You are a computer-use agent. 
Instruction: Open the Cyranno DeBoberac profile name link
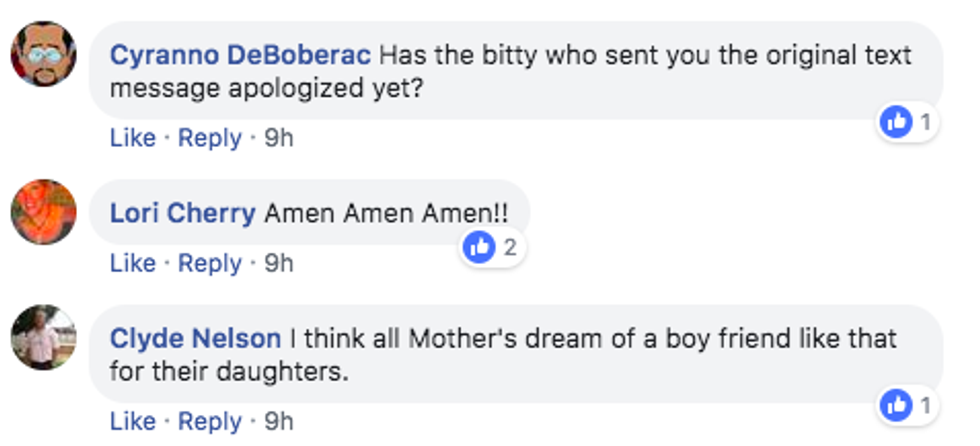(241, 54)
